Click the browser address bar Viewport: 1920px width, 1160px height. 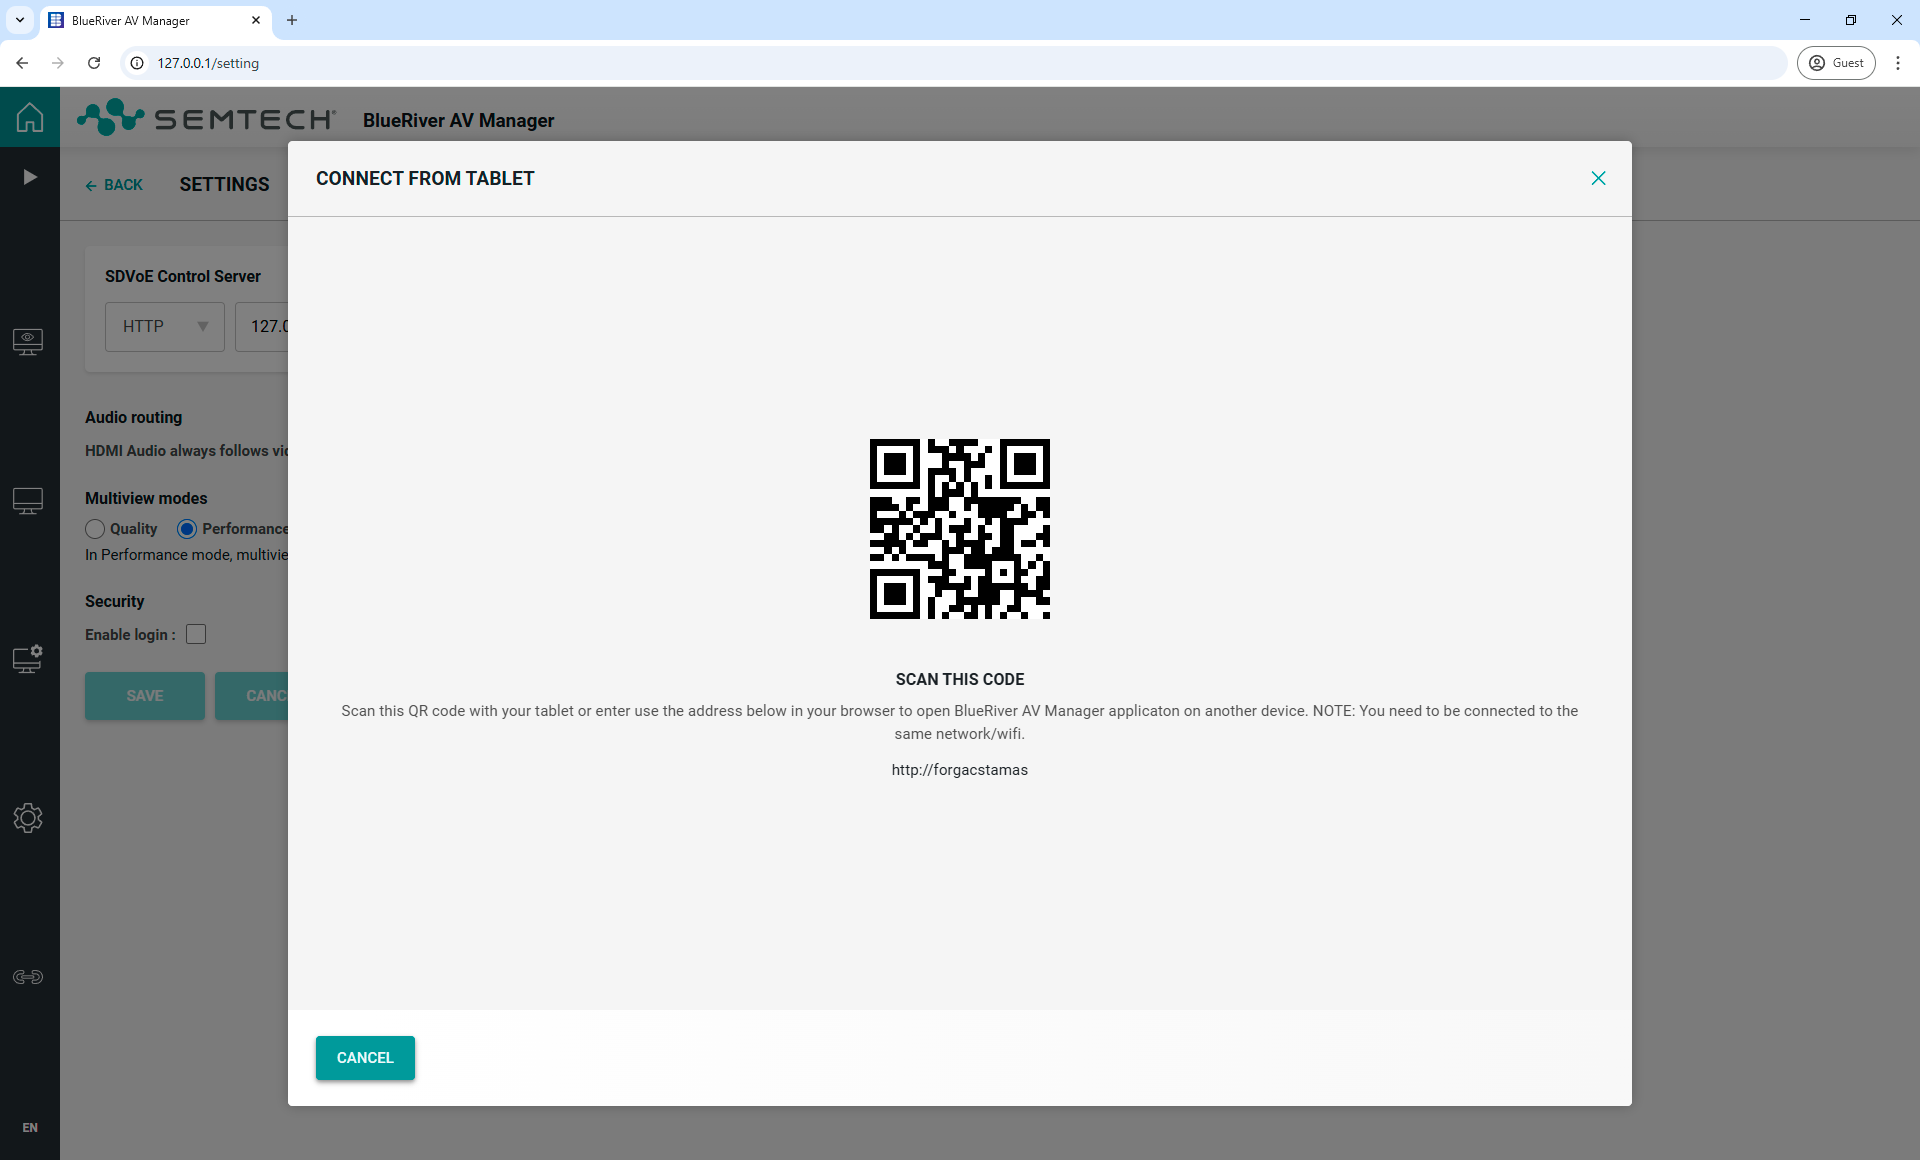click(900, 63)
